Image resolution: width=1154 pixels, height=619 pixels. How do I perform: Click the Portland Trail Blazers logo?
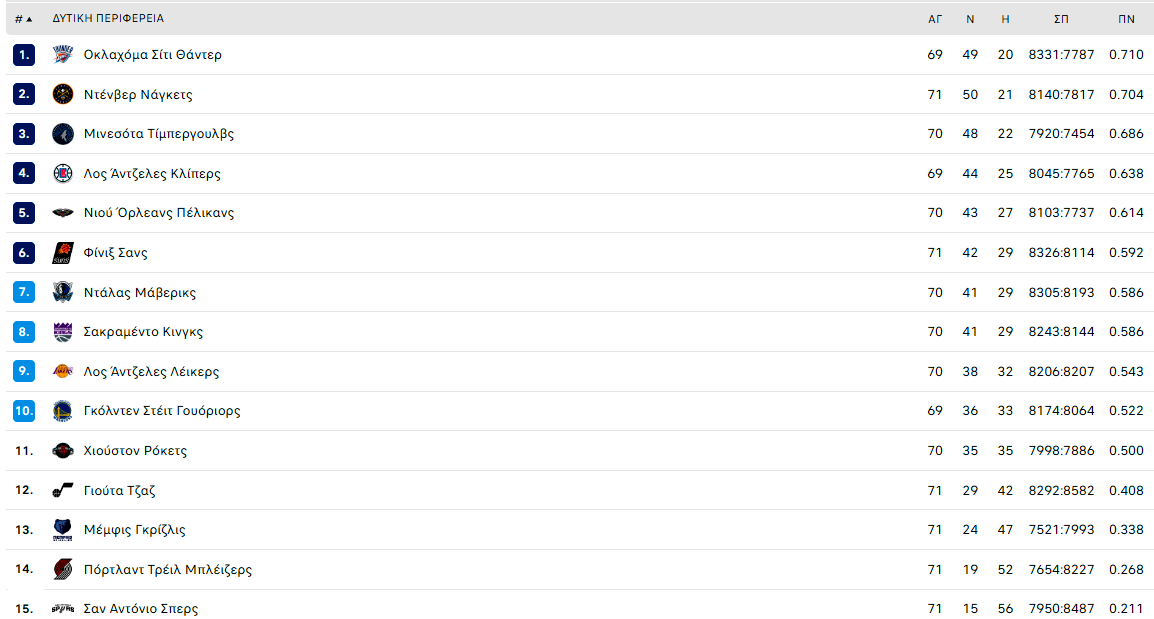[63, 569]
